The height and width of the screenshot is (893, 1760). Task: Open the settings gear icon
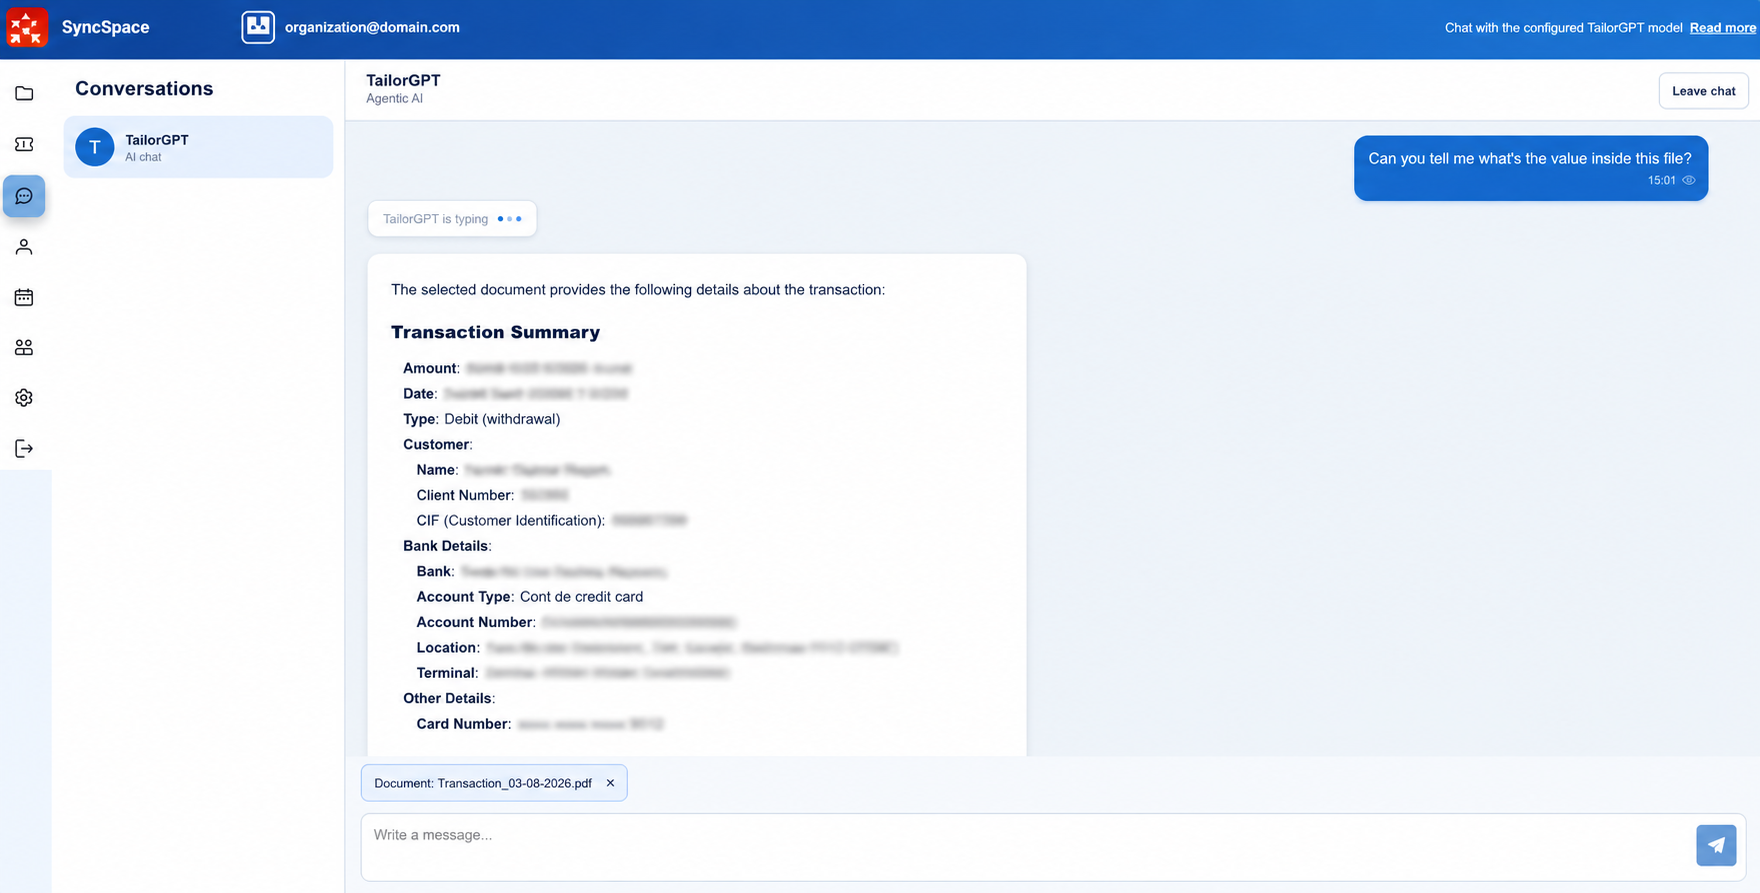point(24,398)
